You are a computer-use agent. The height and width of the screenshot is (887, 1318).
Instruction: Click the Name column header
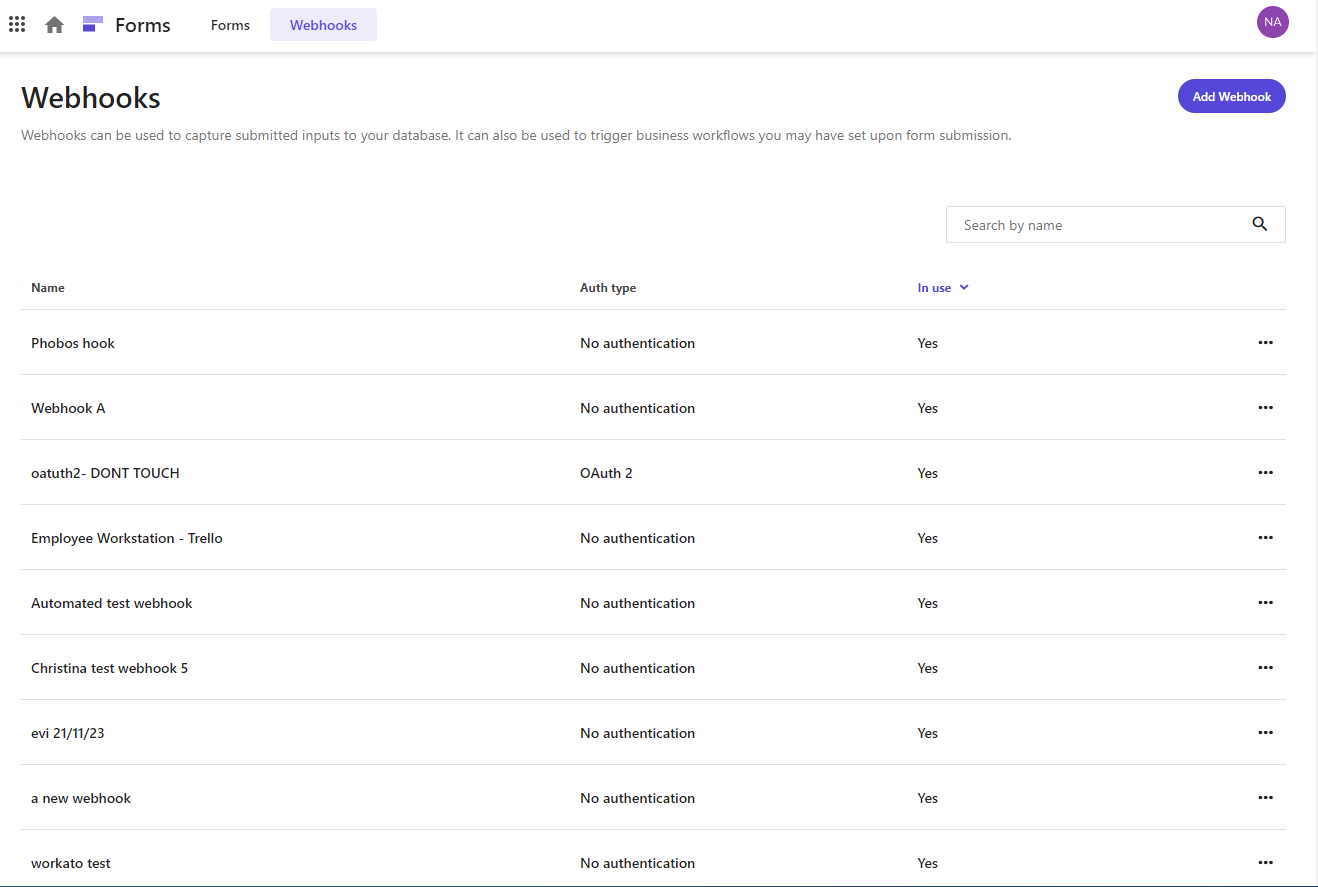[x=48, y=288]
